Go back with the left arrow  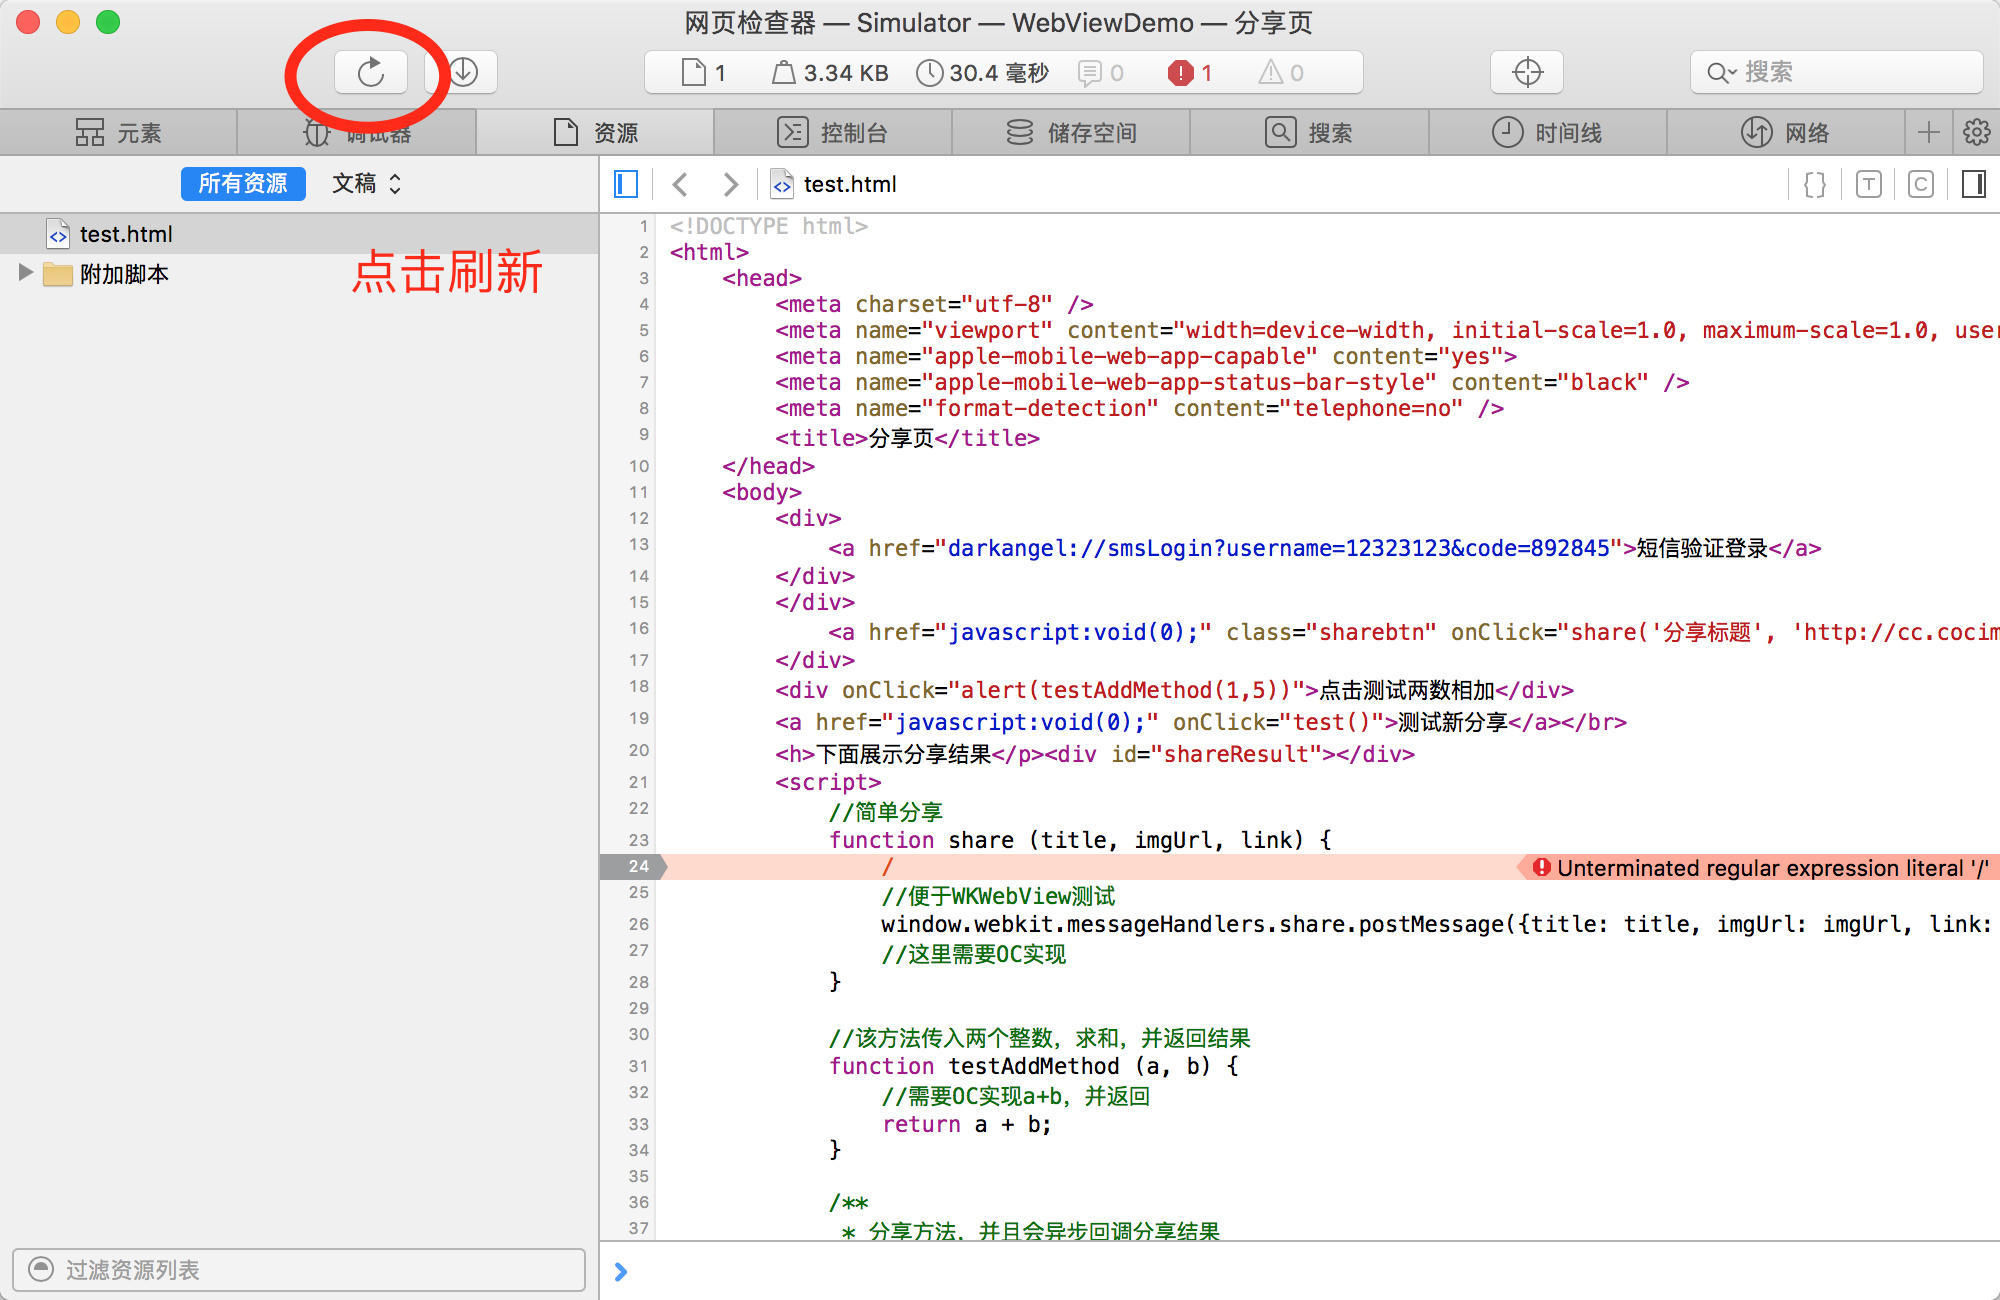[x=681, y=184]
